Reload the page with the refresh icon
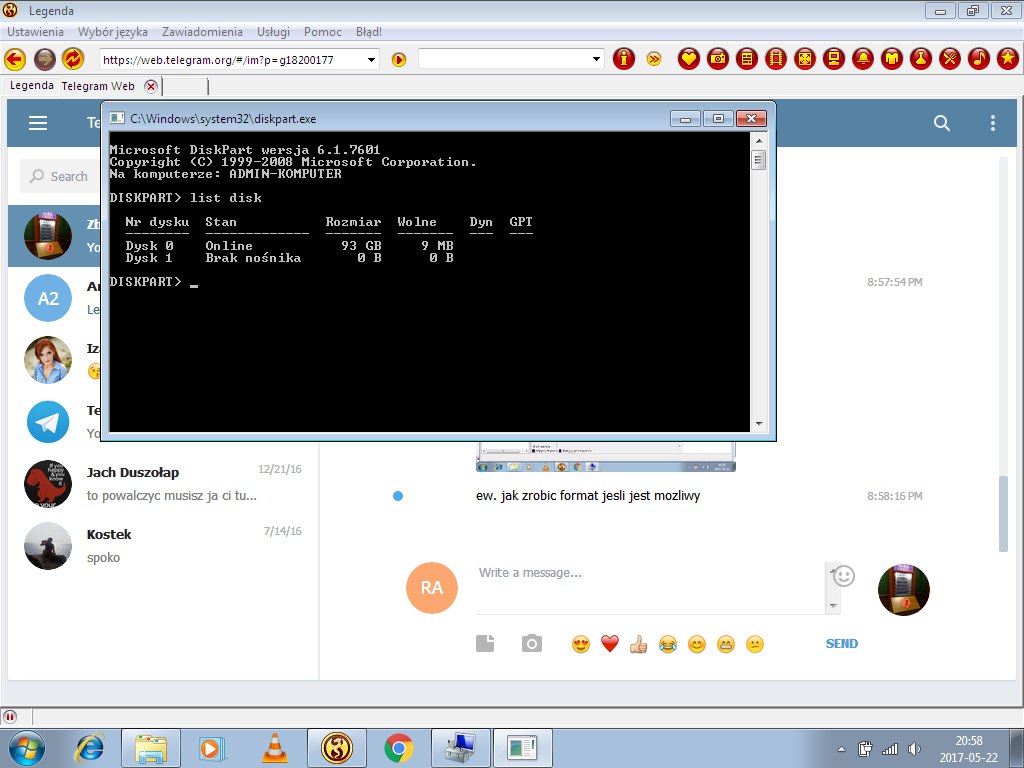The height and width of the screenshot is (768, 1024). pyautogui.click(x=73, y=59)
